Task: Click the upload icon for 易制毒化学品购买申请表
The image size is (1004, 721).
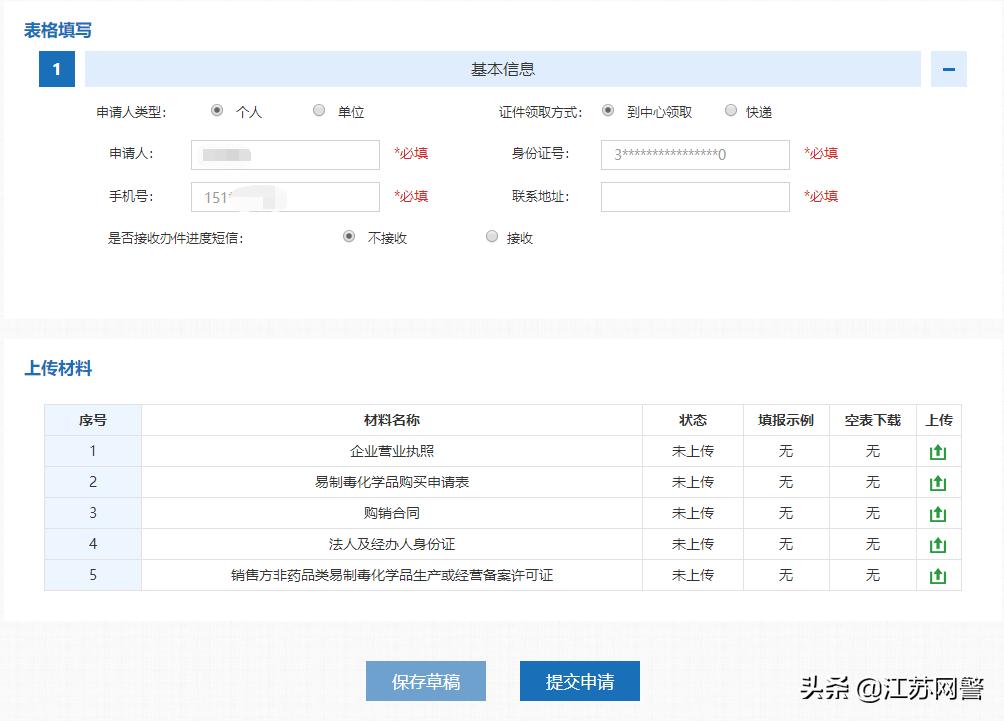Action: click(x=938, y=482)
